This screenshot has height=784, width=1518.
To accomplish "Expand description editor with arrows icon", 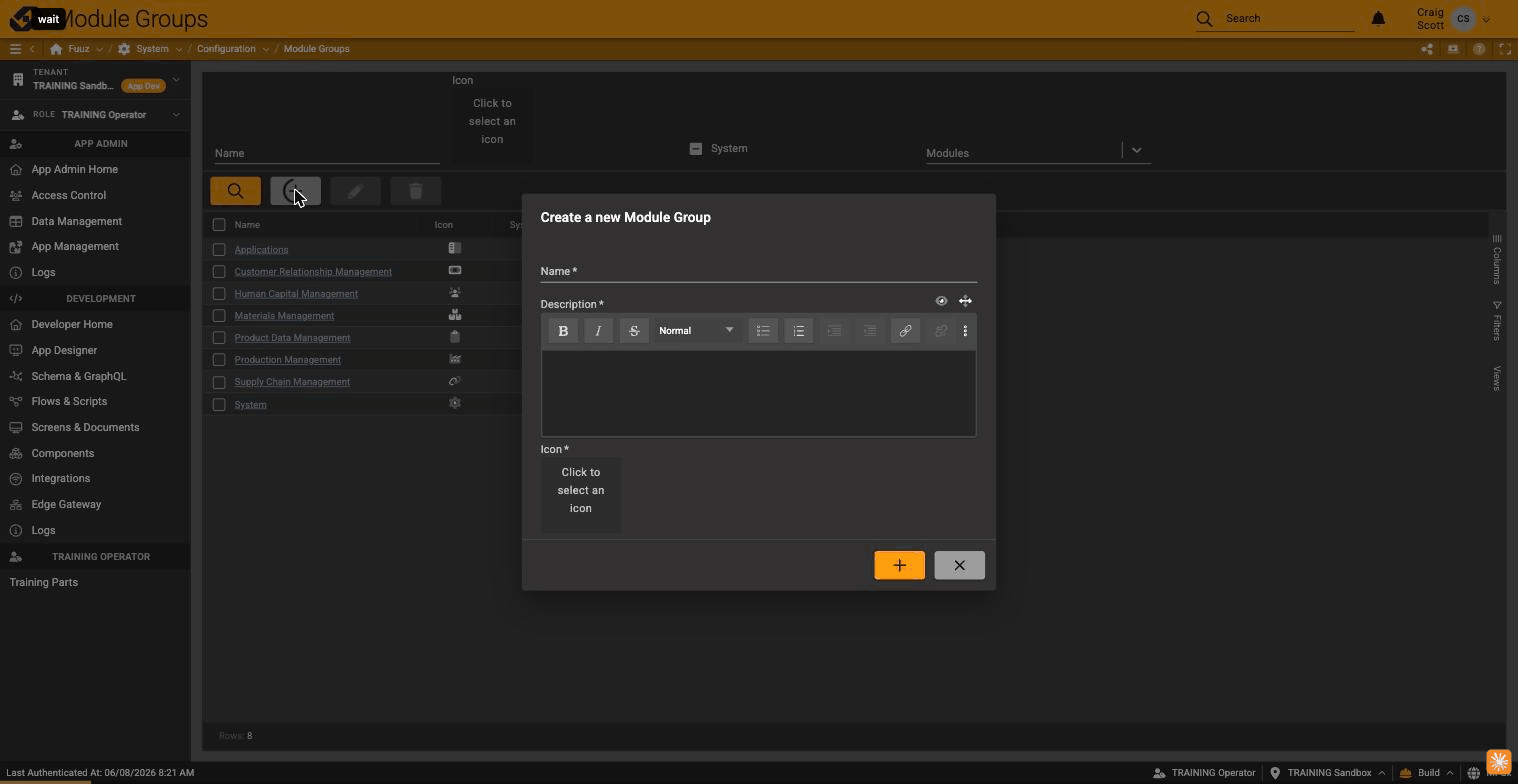I will click(x=965, y=301).
